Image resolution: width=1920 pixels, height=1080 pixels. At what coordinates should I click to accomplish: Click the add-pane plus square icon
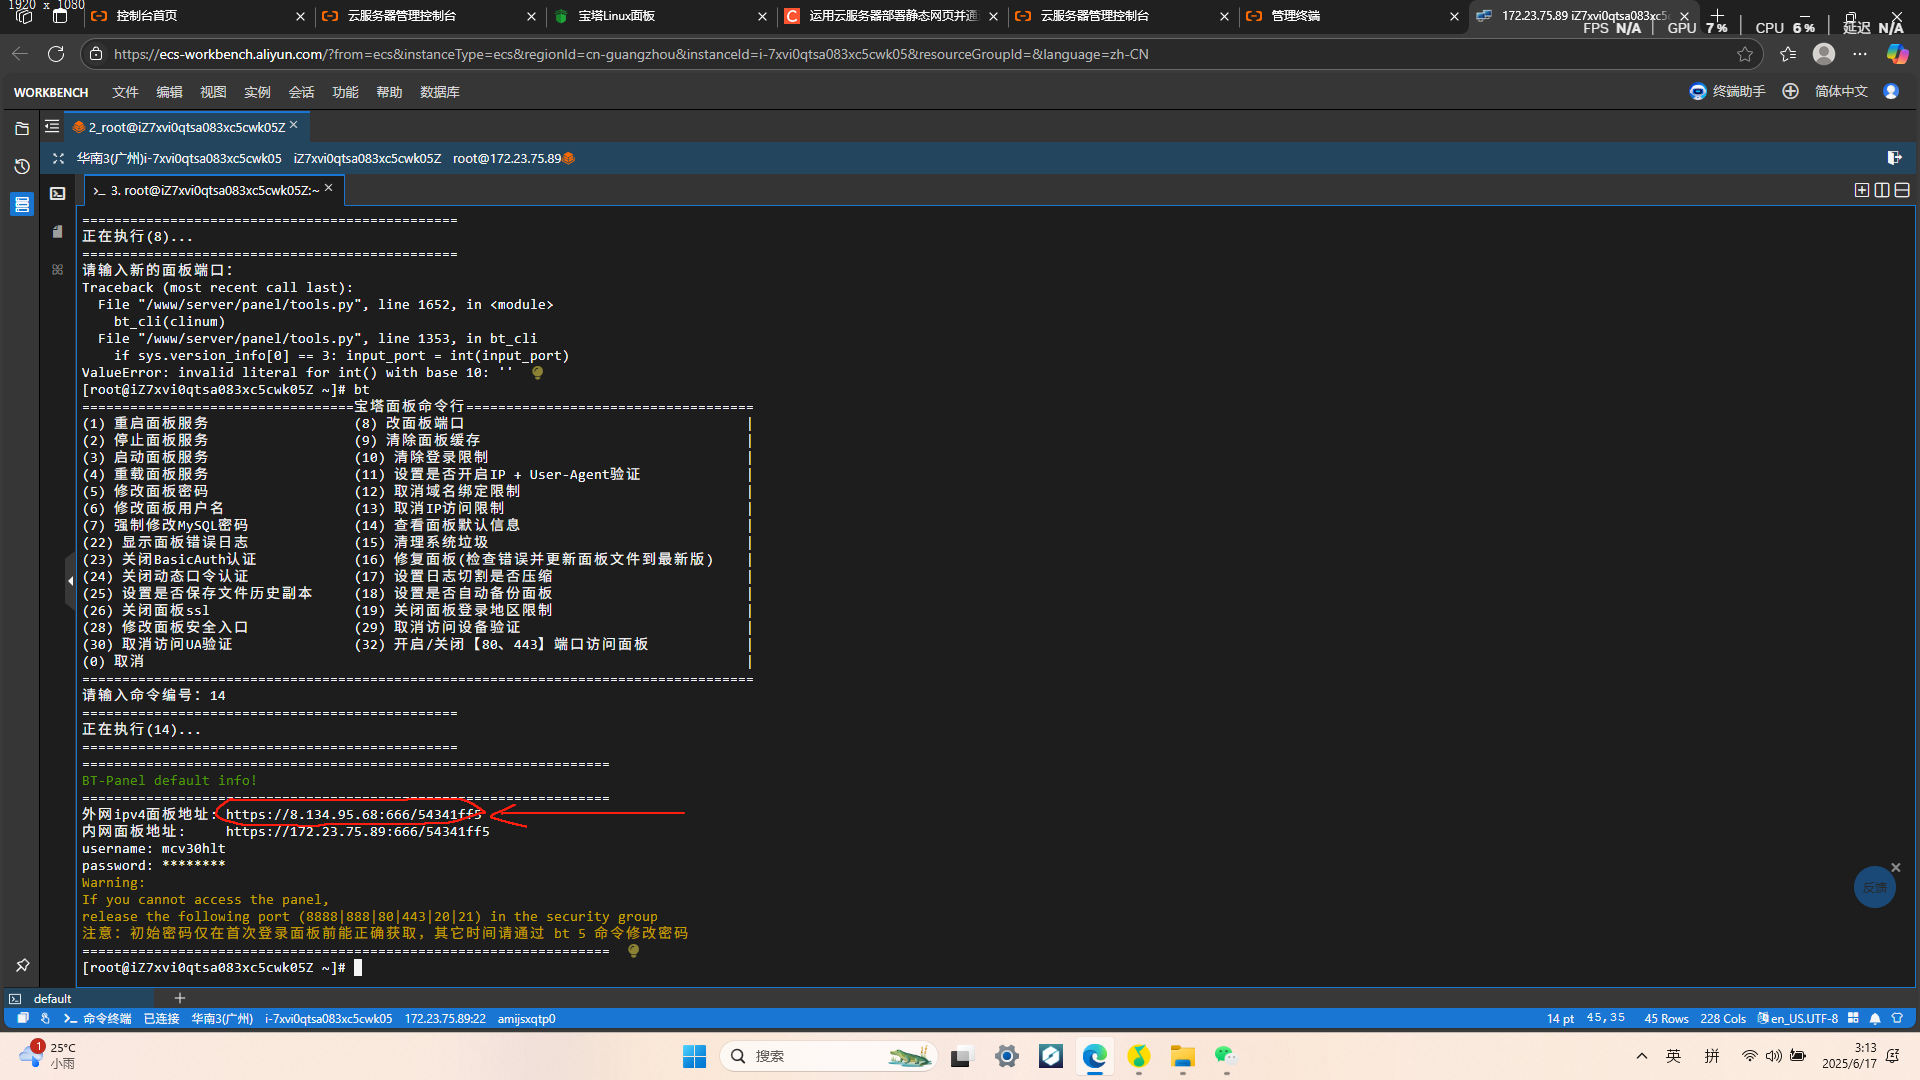click(1861, 190)
